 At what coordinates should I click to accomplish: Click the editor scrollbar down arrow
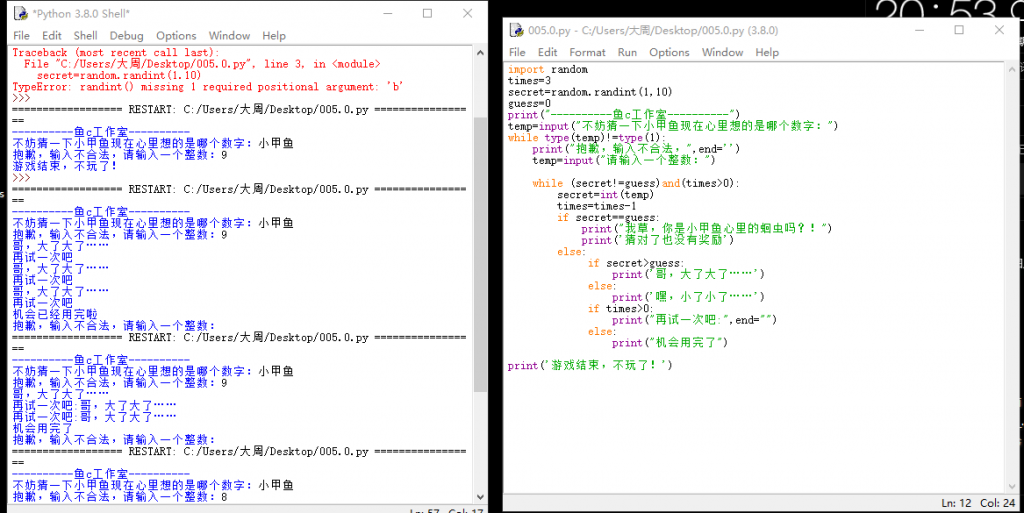point(1012,486)
